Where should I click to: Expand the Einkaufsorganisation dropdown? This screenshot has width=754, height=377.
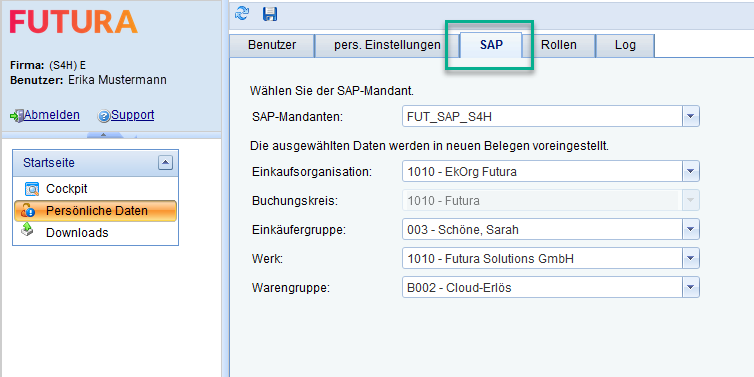[x=691, y=171]
